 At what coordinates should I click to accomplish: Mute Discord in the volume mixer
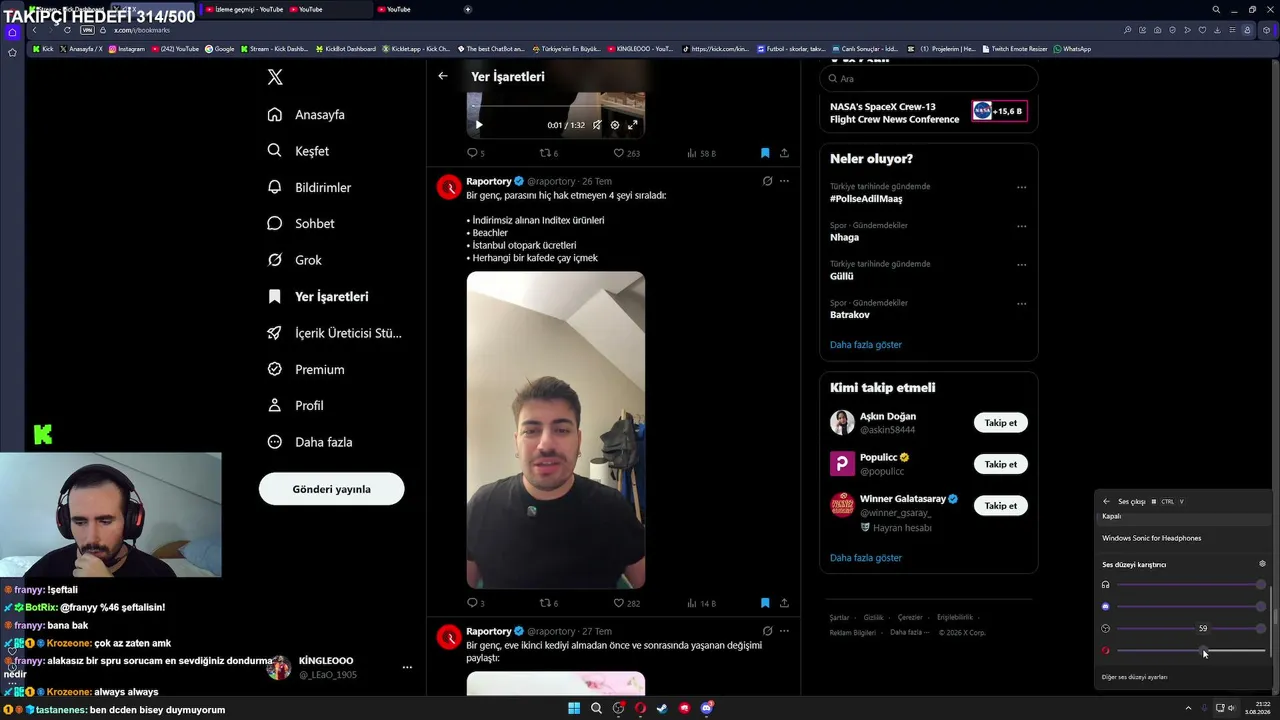pyautogui.click(x=1105, y=607)
